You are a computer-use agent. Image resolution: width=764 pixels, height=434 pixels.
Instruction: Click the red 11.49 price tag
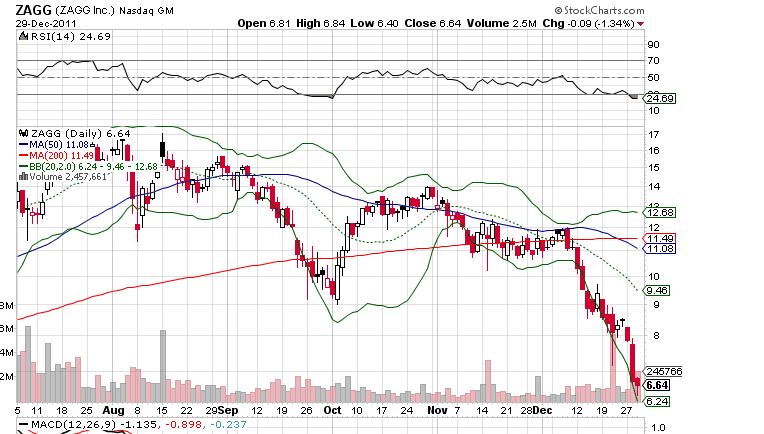click(x=660, y=238)
